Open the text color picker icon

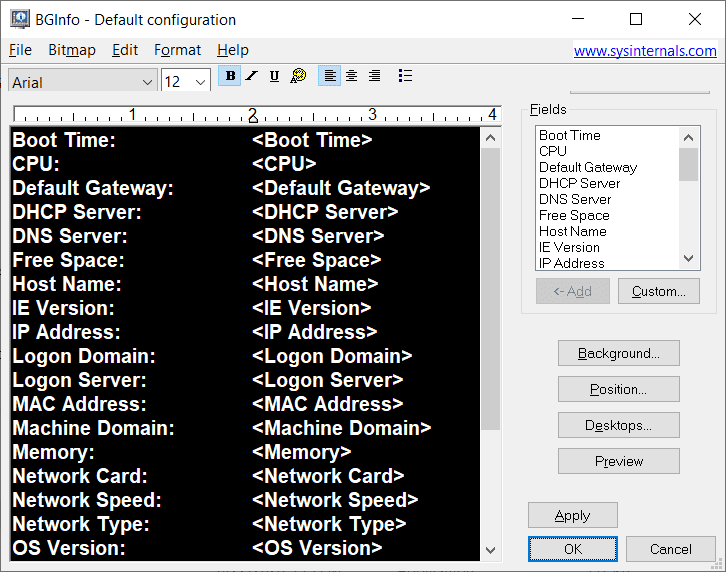click(298, 75)
